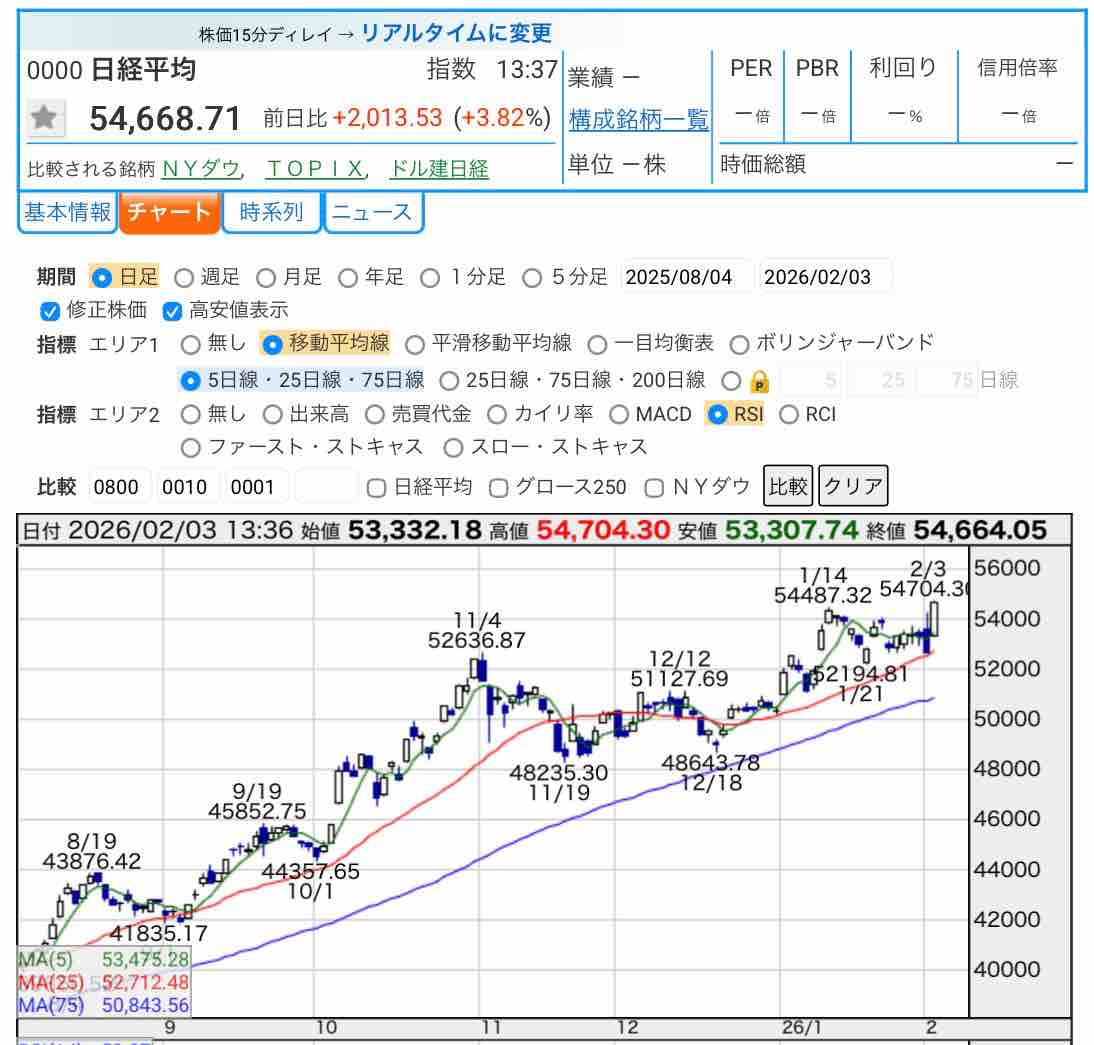The width and height of the screenshot is (1094, 1045).
Task: Open the ニュース tab
Action: [x=372, y=212]
